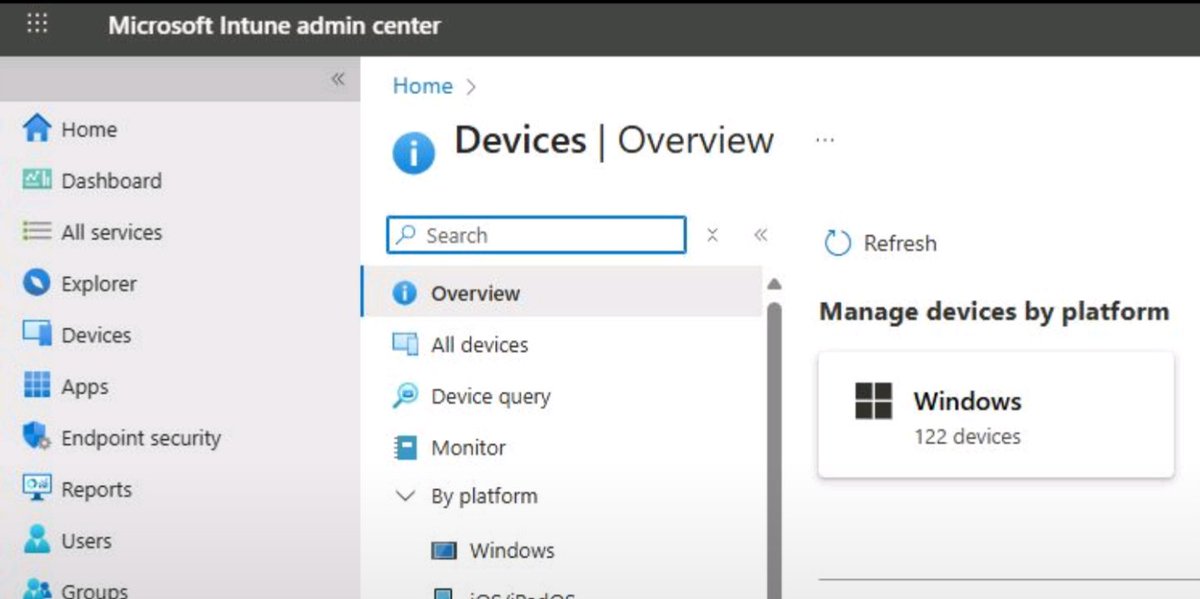
Task: Click the Explorer compass icon
Action: (x=37, y=283)
